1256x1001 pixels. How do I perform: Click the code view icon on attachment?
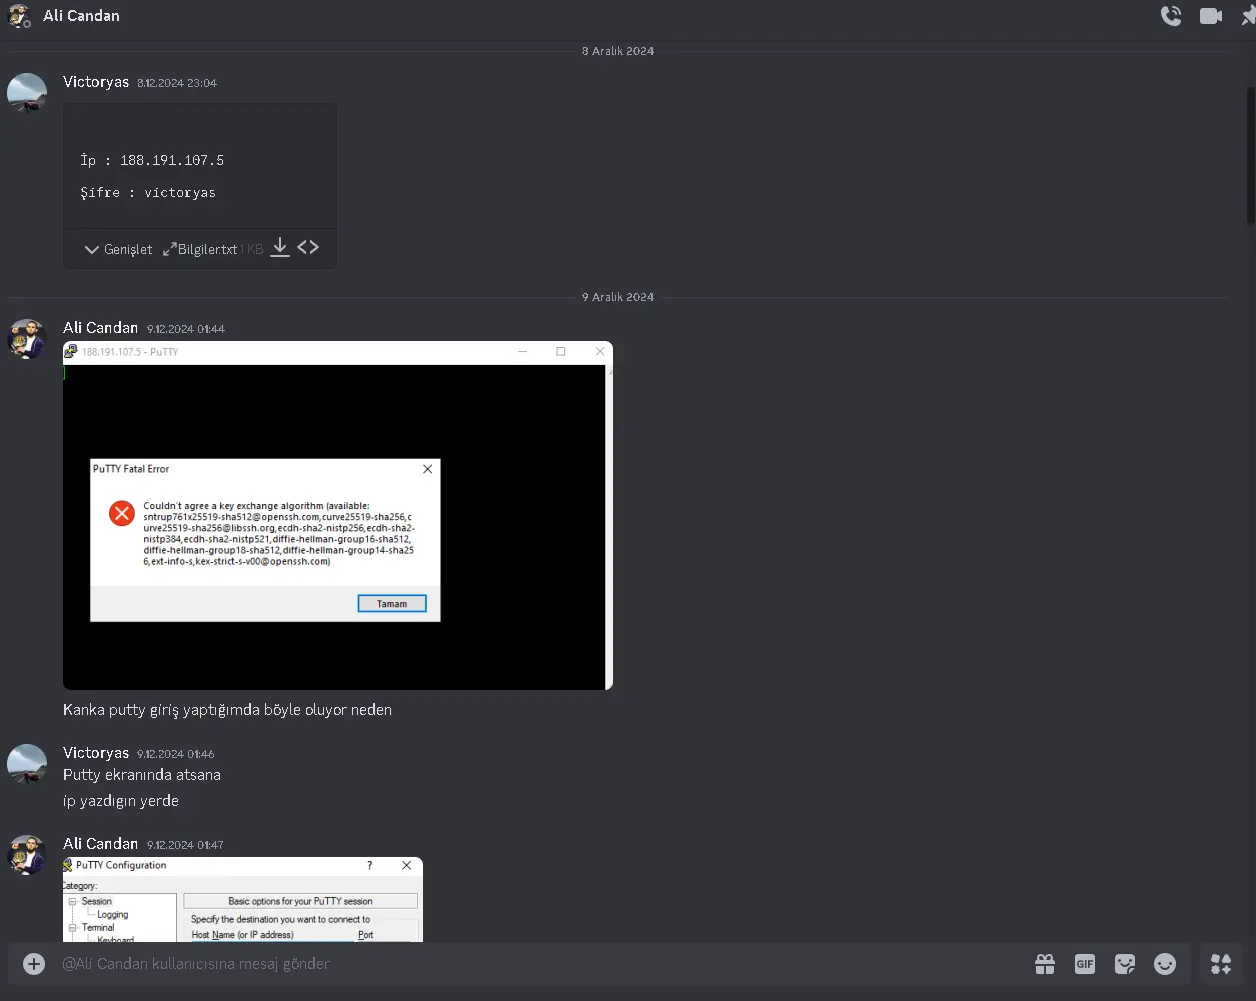[308, 247]
